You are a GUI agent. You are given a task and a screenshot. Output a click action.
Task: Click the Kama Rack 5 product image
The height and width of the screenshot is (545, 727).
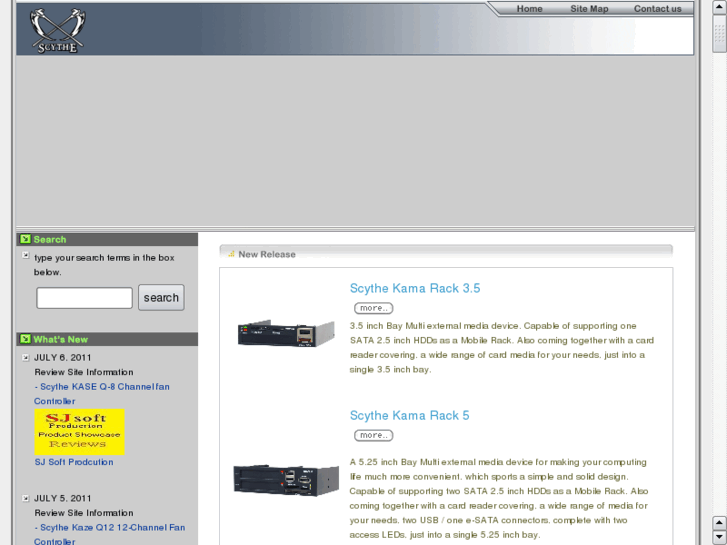point(286,480)
